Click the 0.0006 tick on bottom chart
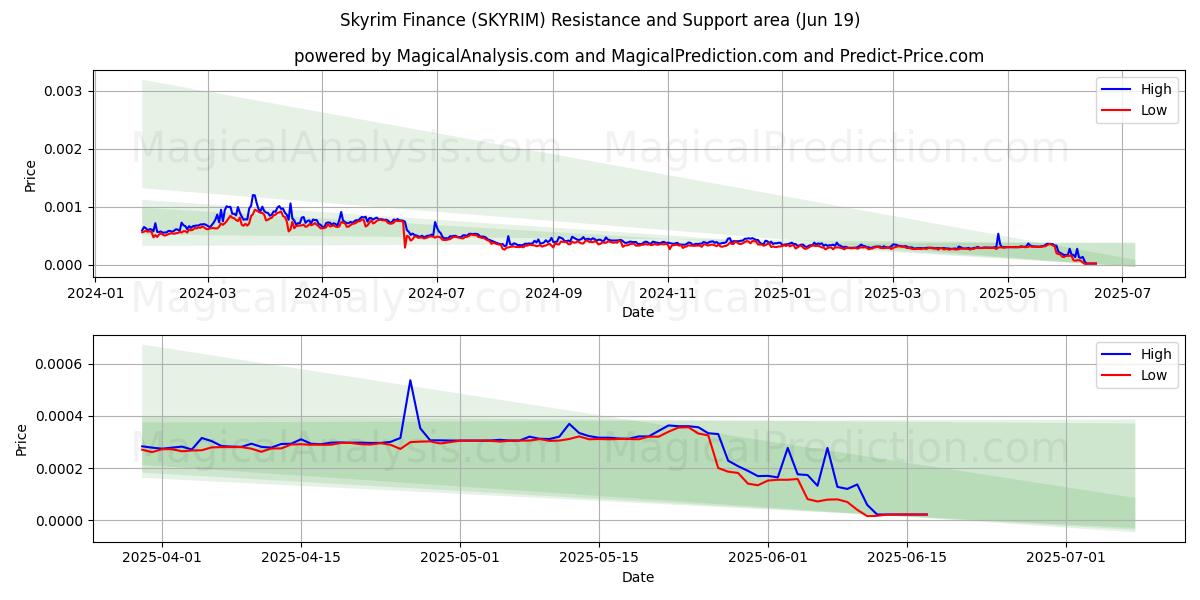The height and width of the screenshot is (600, 1200). pyautogui.click(x=61, y=364)
